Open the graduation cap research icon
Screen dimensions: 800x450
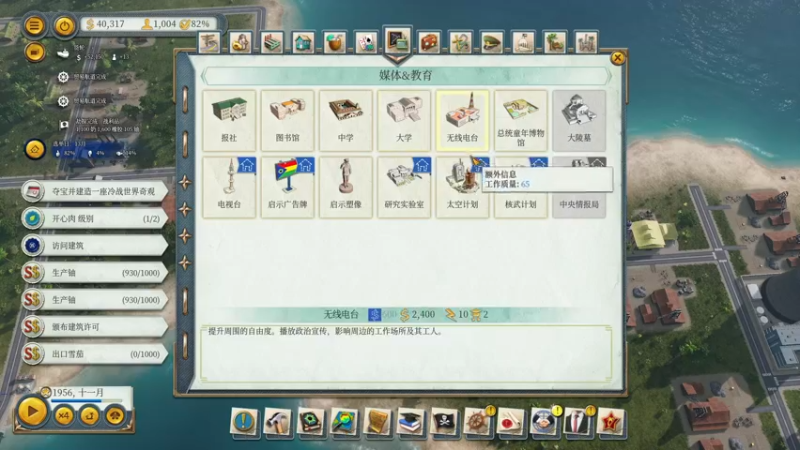(410, 422)
